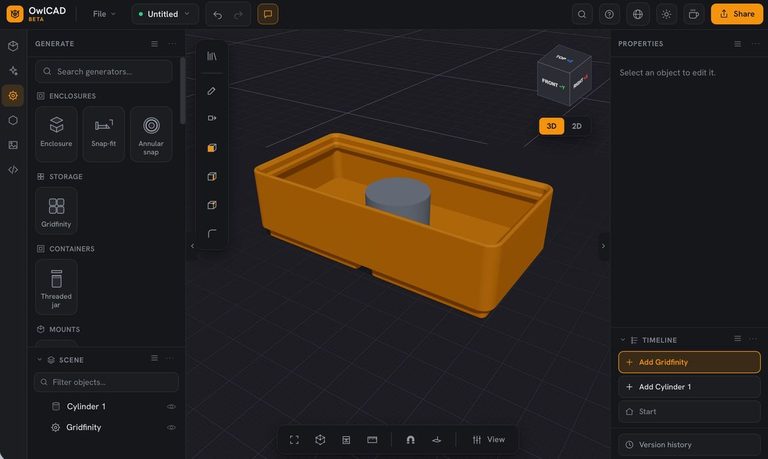Open Scene panel more options ellipsis

point(169,358)
